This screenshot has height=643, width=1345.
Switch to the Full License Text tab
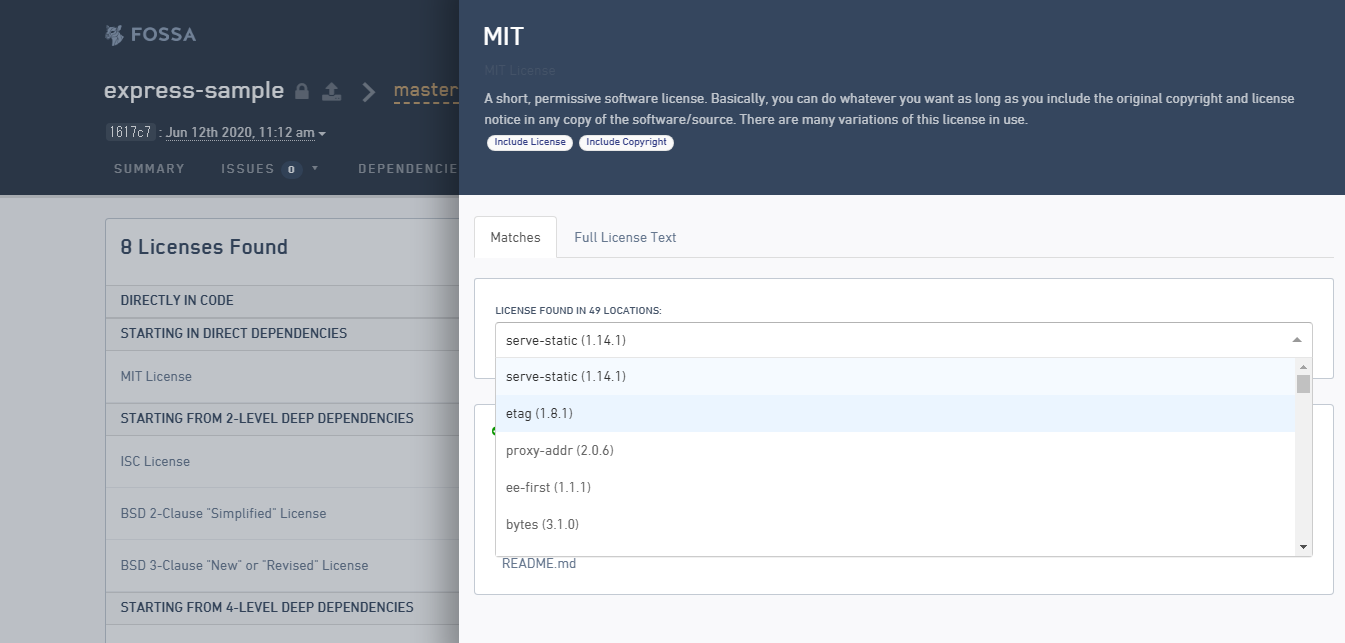pos(625,237)
